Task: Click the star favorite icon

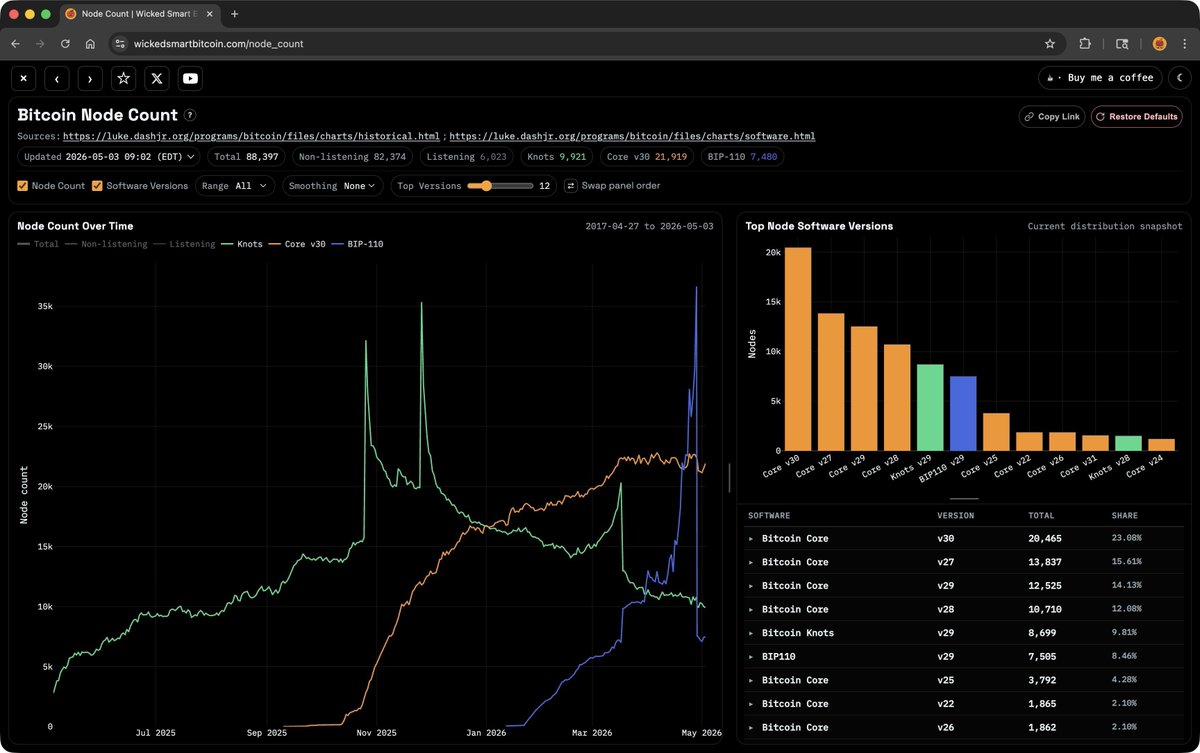Action: [x=124, y=78]
